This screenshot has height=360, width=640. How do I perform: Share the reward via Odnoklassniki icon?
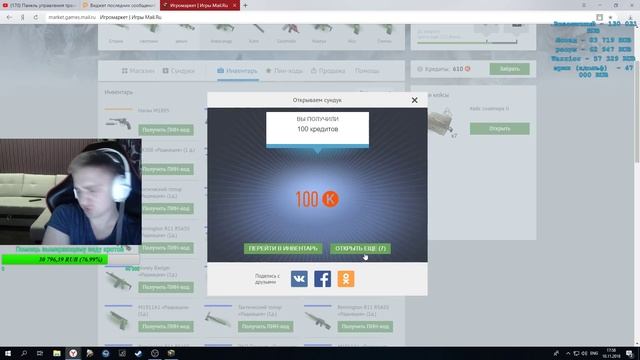point(346,279)
